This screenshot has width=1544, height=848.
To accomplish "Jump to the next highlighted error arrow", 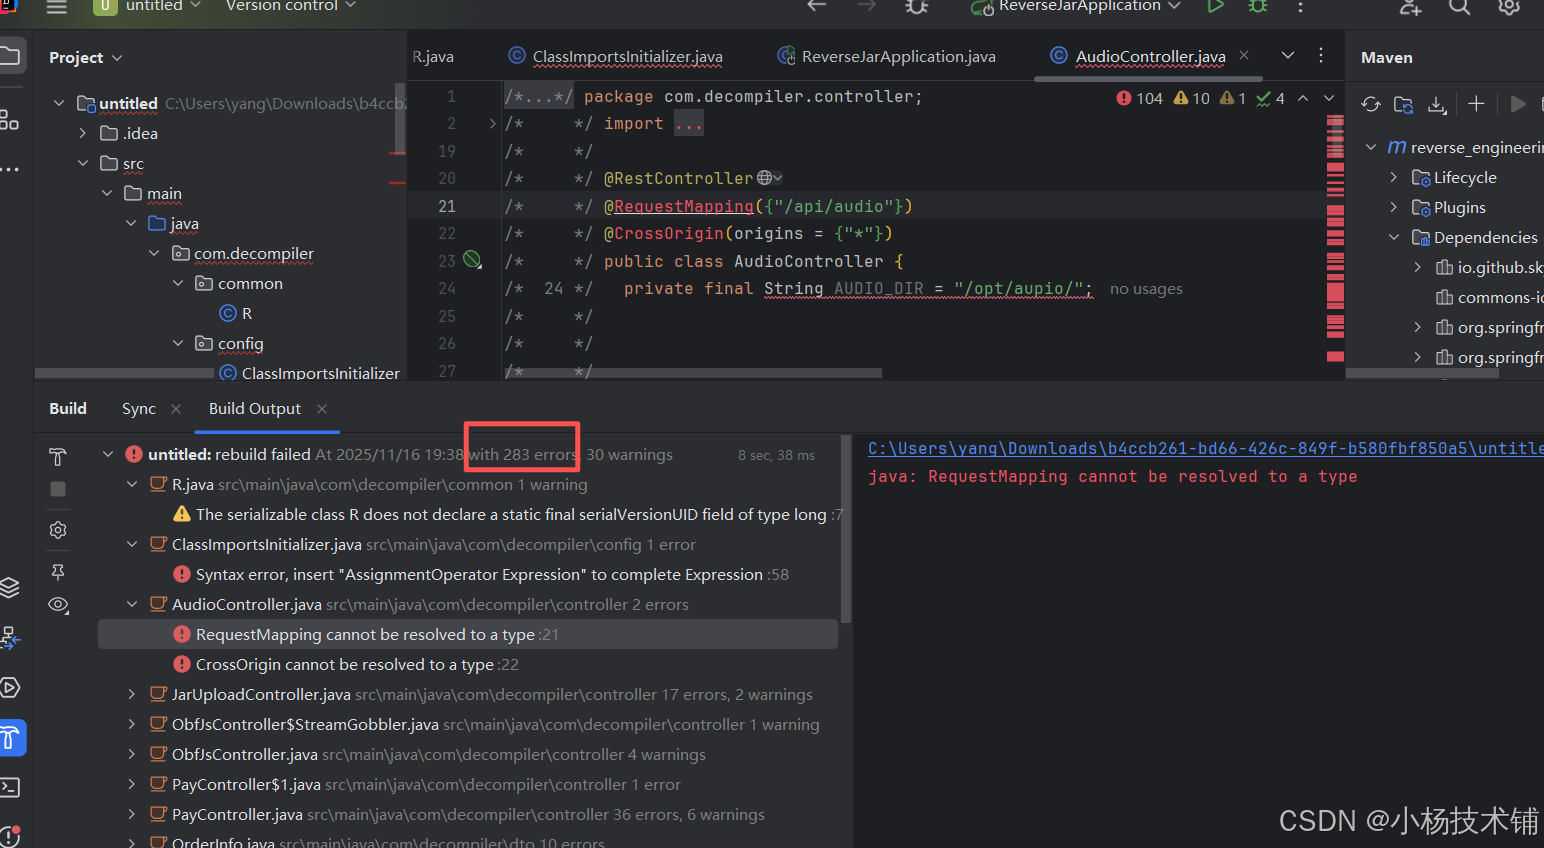I will (x=1329, y=98).
